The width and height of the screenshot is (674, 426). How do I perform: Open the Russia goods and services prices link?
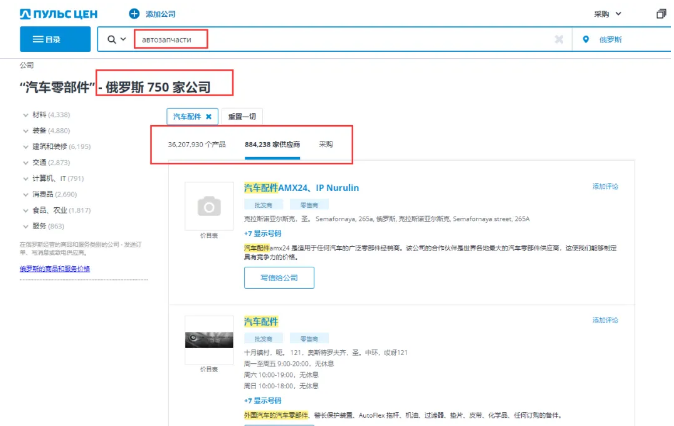pos(55,269)
